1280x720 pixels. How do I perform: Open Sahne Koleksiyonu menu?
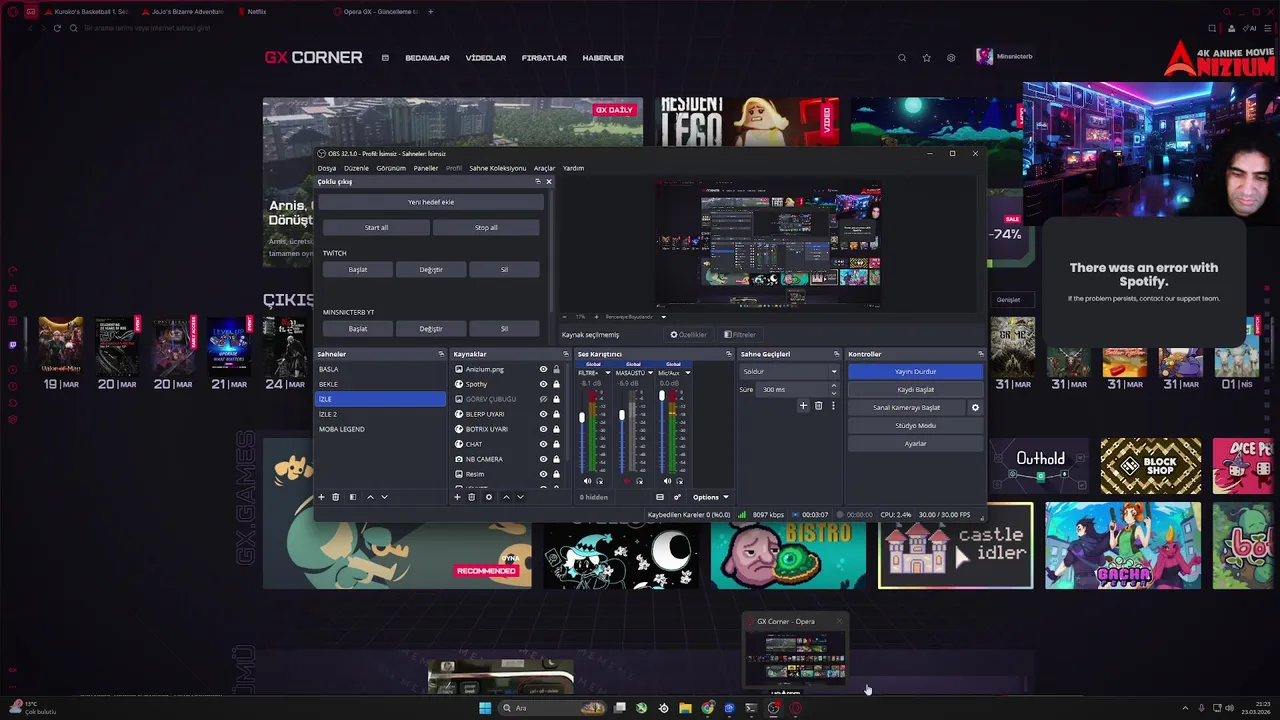498,168
